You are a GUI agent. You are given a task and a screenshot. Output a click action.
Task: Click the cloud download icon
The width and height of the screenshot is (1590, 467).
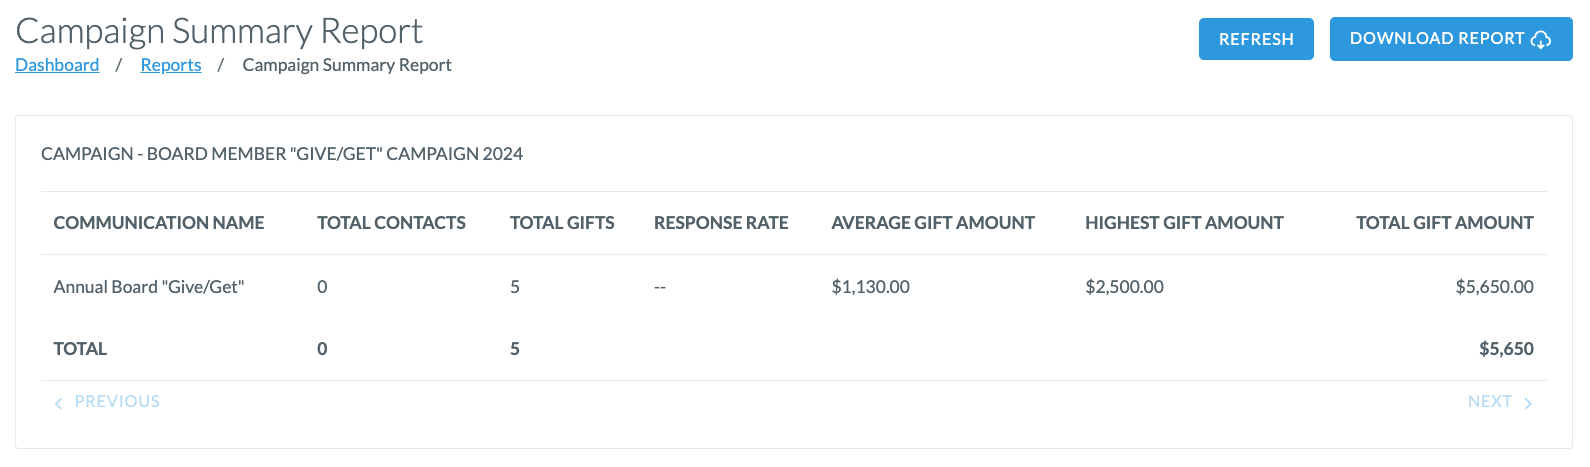click(1541, 39)
